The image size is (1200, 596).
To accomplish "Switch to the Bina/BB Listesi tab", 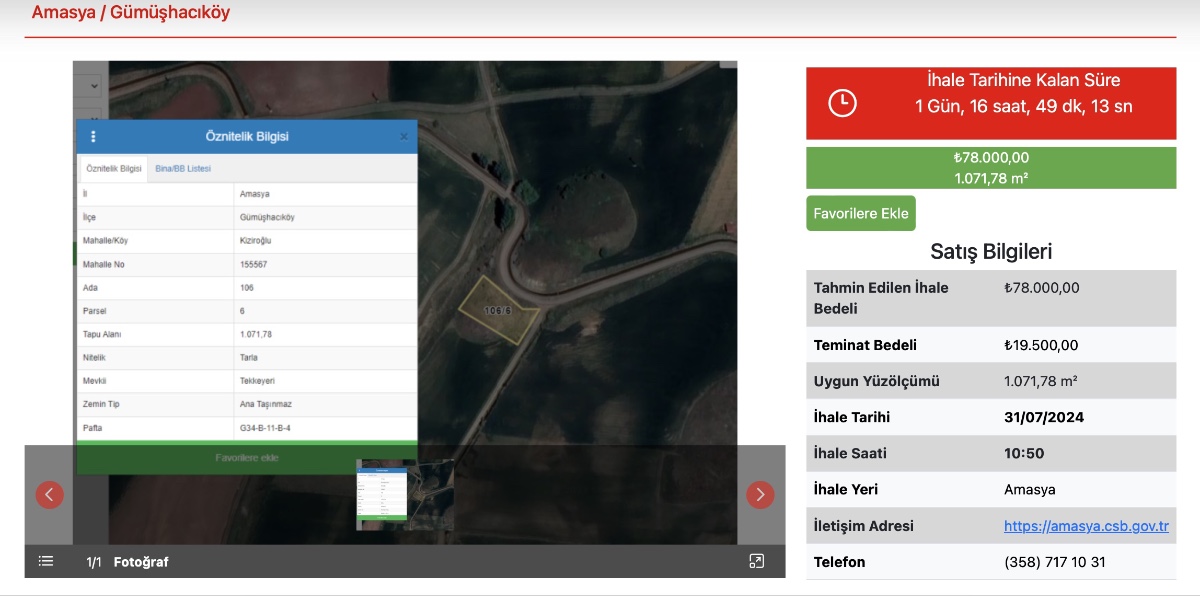I will coord(183,169).
